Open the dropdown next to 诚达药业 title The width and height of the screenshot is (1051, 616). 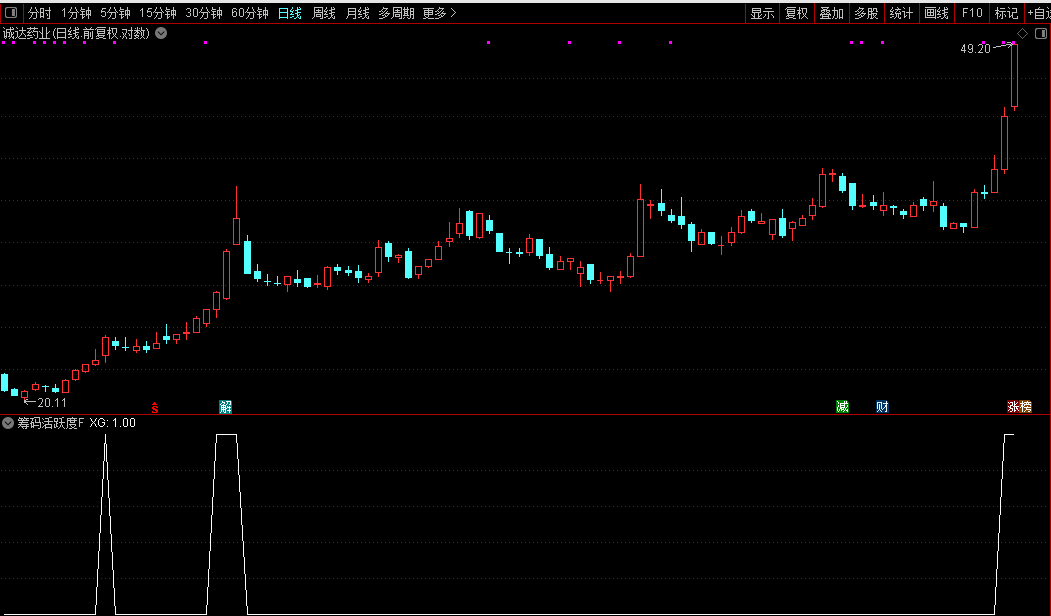point(161,33)
